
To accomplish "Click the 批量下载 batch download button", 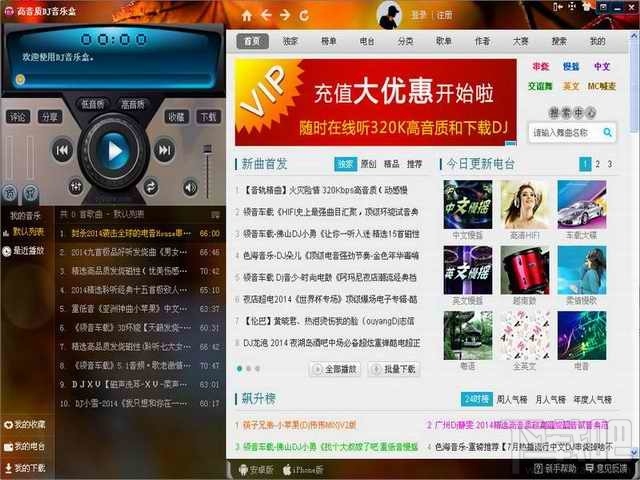I will (394, 369).
